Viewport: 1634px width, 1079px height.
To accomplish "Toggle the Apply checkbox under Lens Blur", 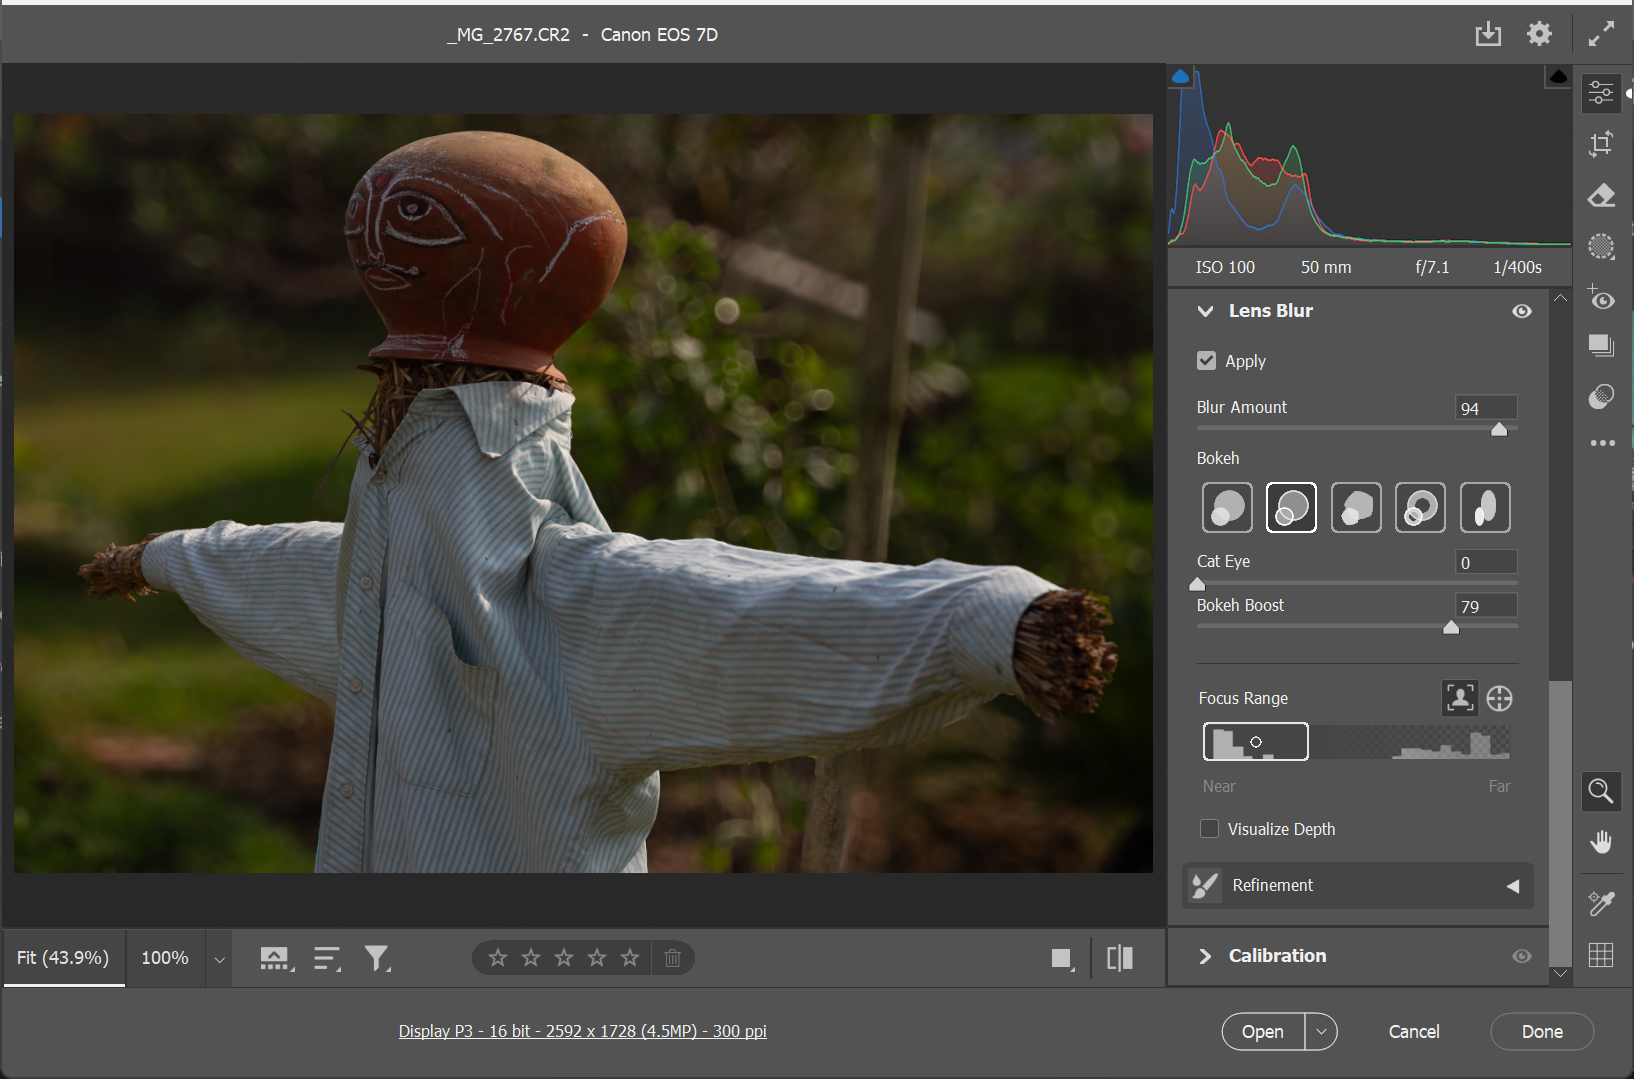I will coord(1207,360).
